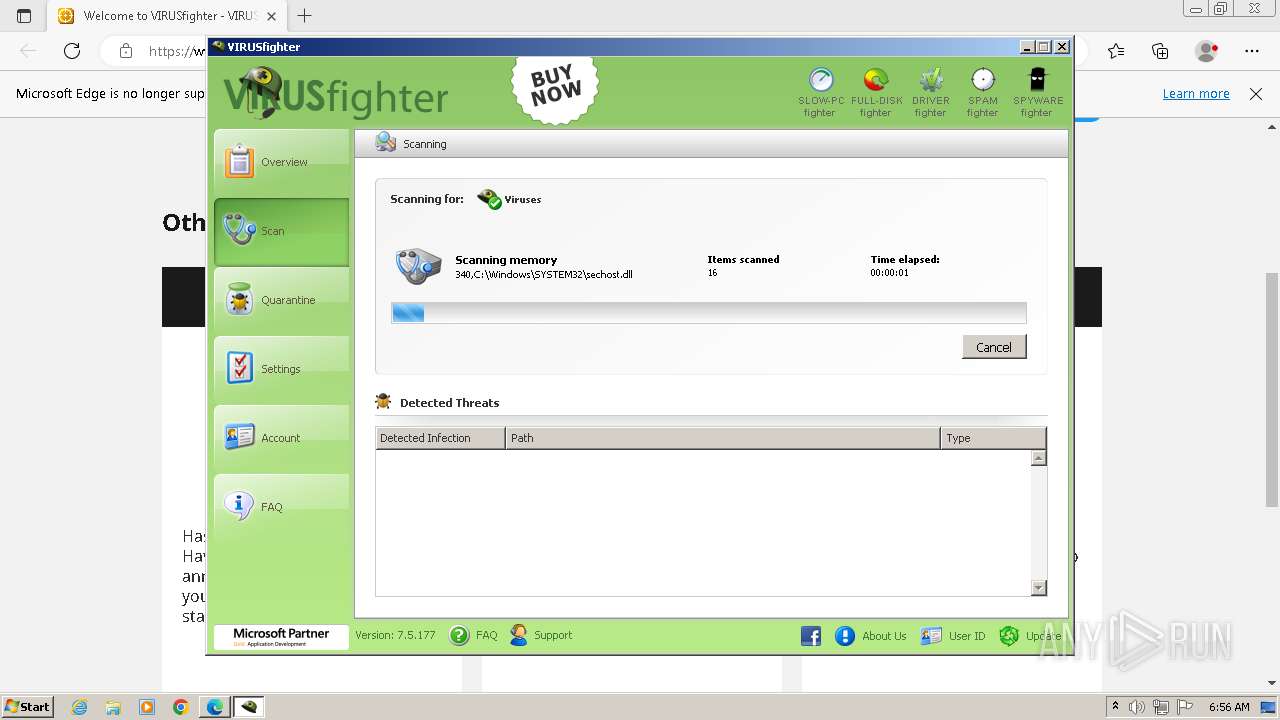
Task: Open the FAQ sidebar item
Action: pos(281,507)
